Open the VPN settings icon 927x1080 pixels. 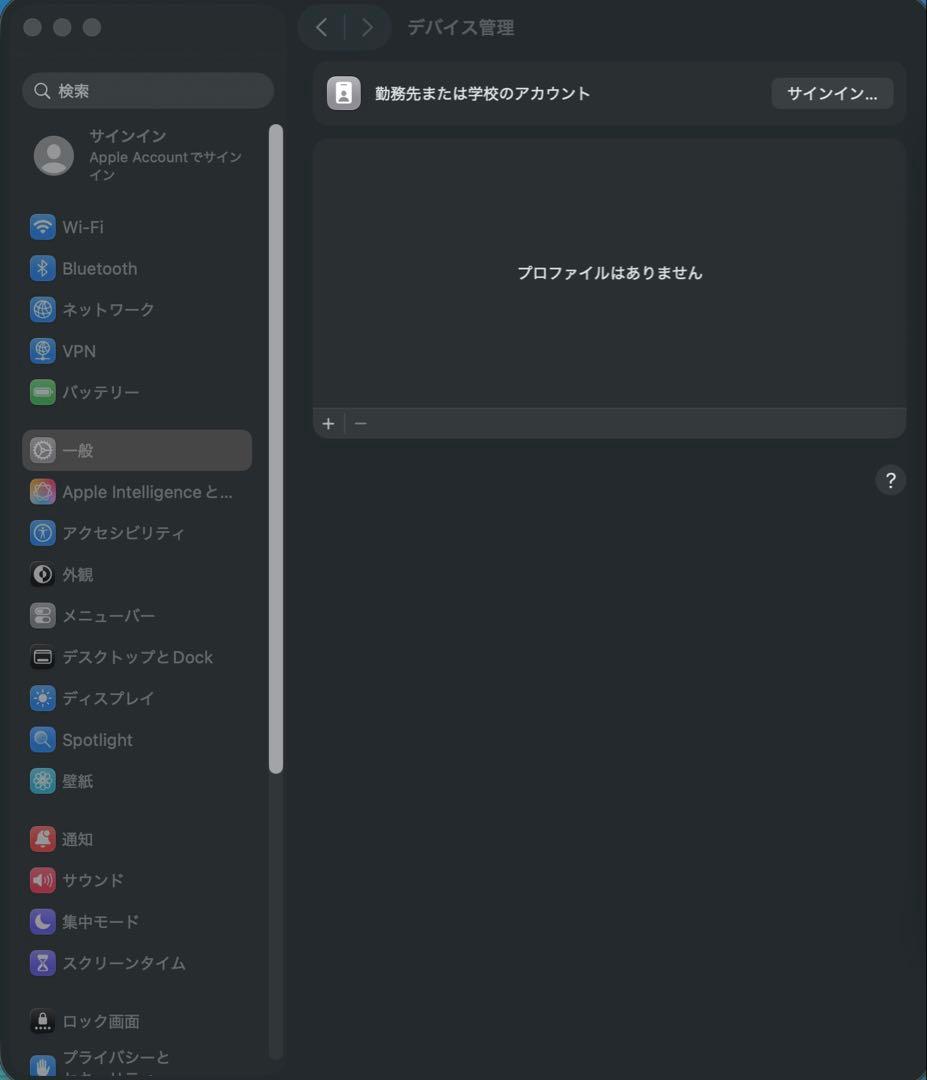[42, 351]
